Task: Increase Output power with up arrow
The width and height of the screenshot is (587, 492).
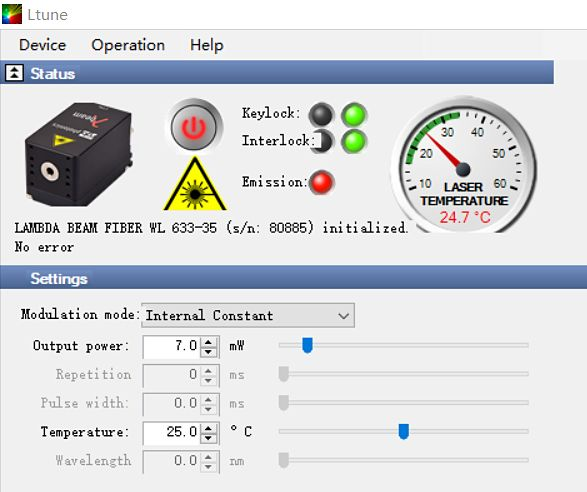Action: [209, 341]
